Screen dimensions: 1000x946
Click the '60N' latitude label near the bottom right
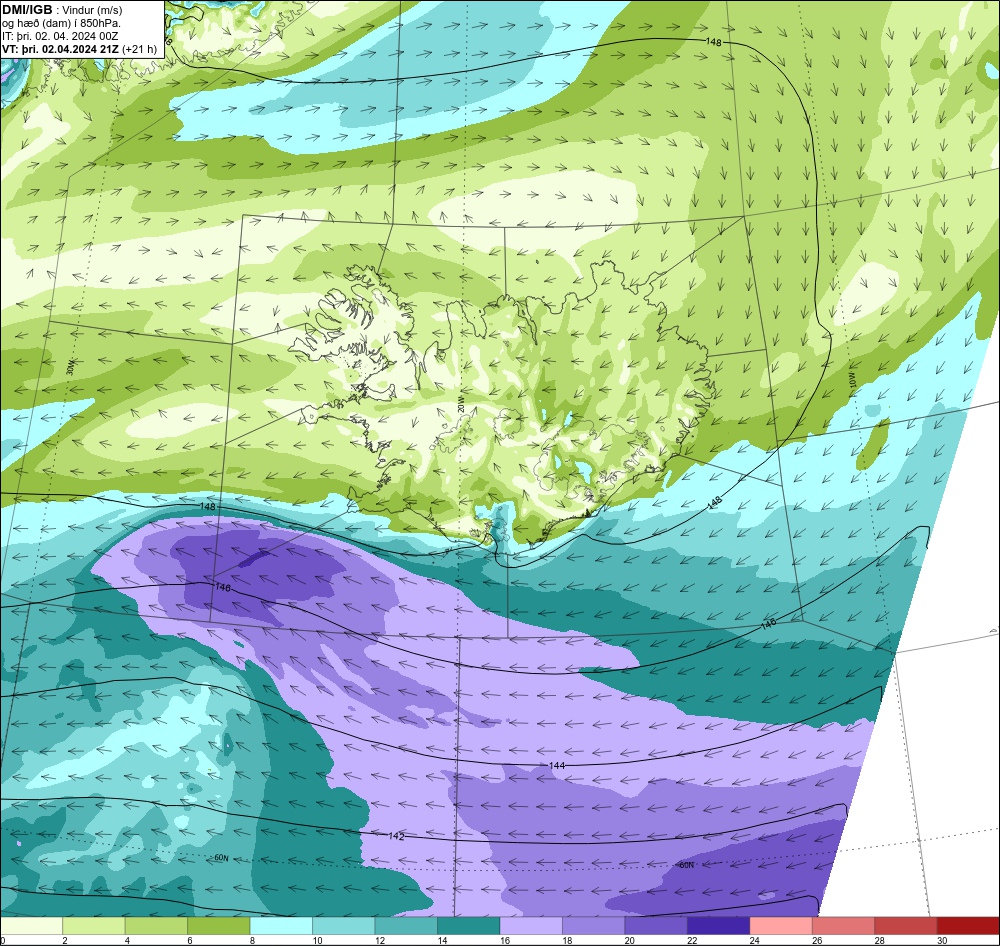coord(686,865)
